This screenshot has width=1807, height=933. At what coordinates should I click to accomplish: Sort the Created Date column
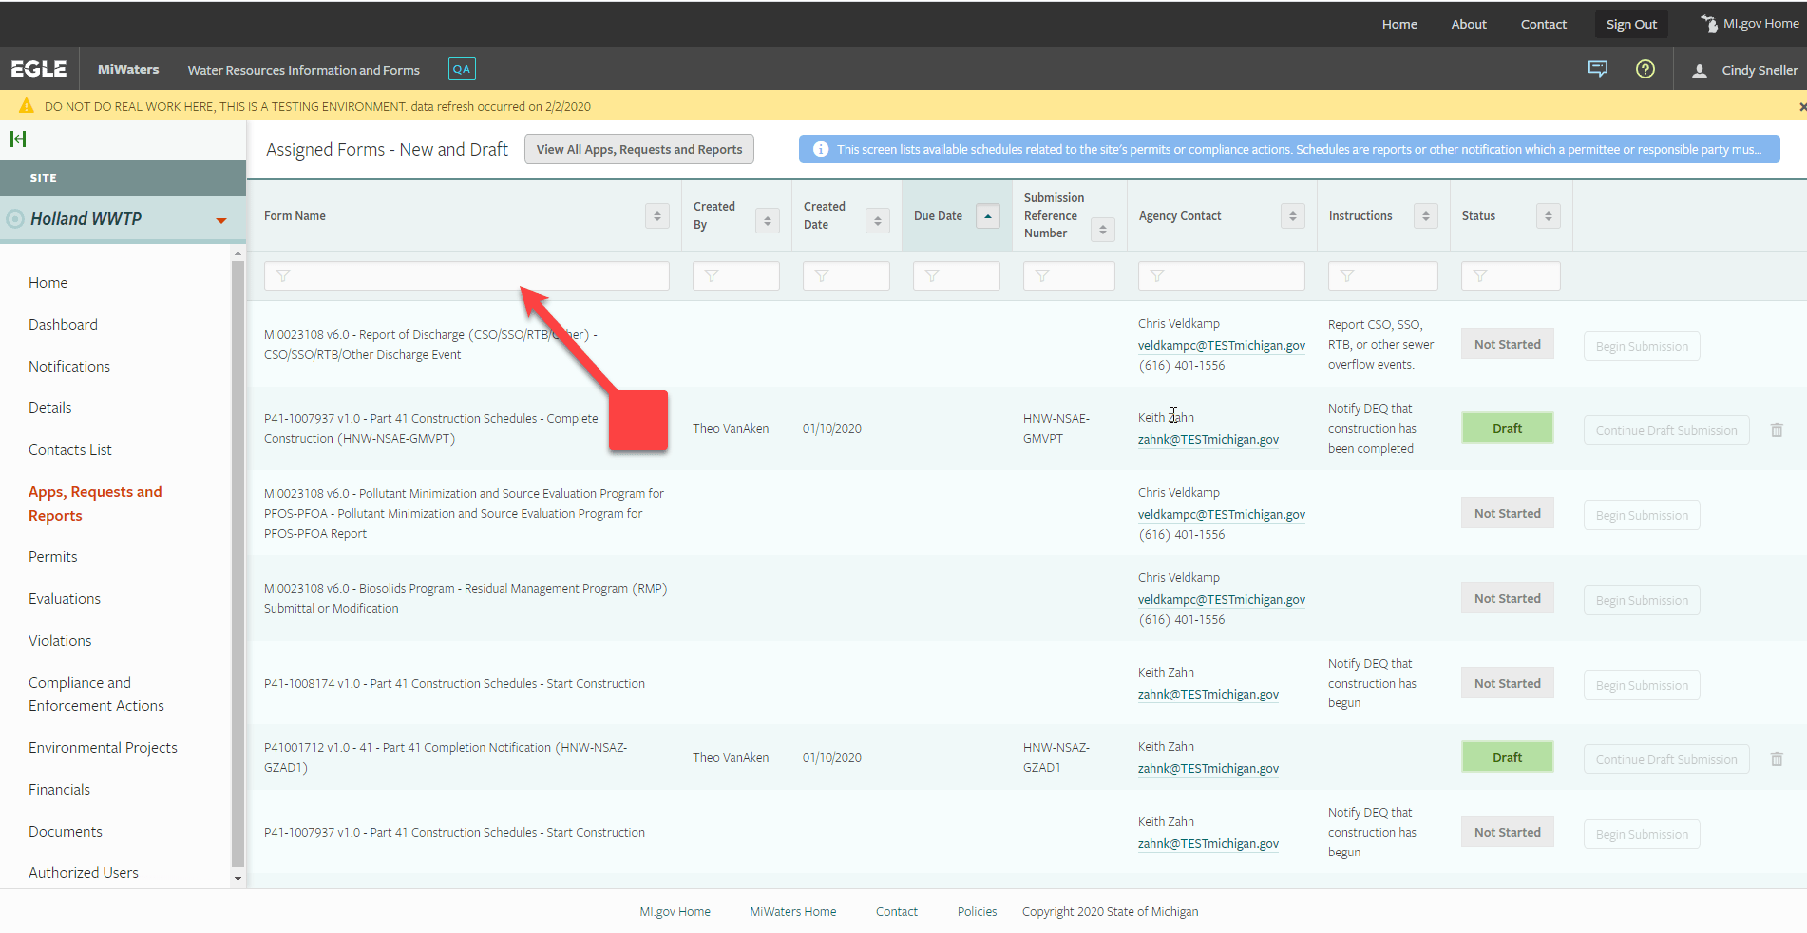(x=877, y=221)
